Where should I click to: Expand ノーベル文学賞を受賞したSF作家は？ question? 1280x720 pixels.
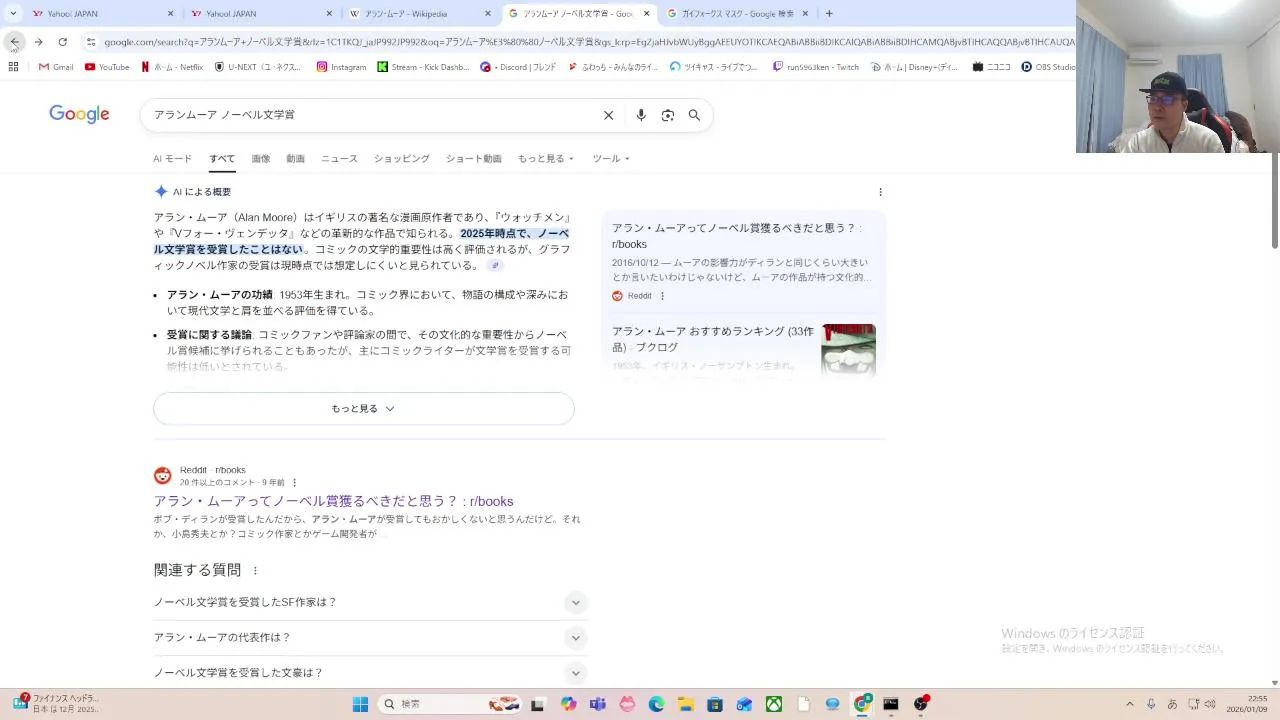(370, 602)
